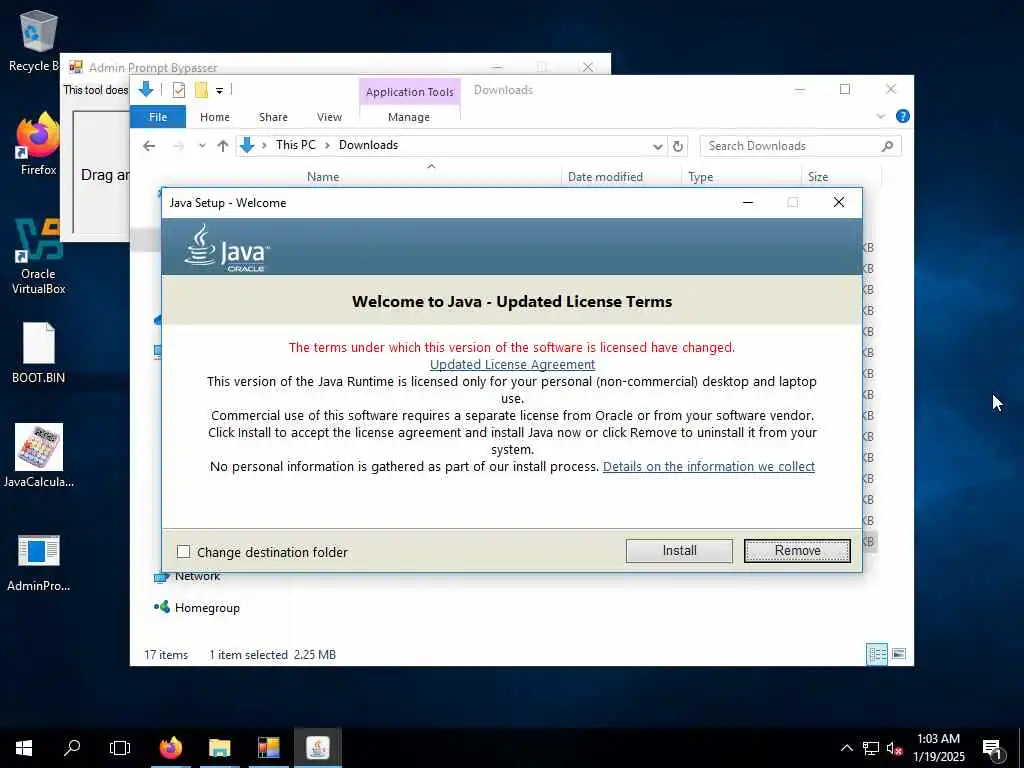Open the Updated License Agreement link
This screenshot has width=1024, height=768.
point(512,364)
